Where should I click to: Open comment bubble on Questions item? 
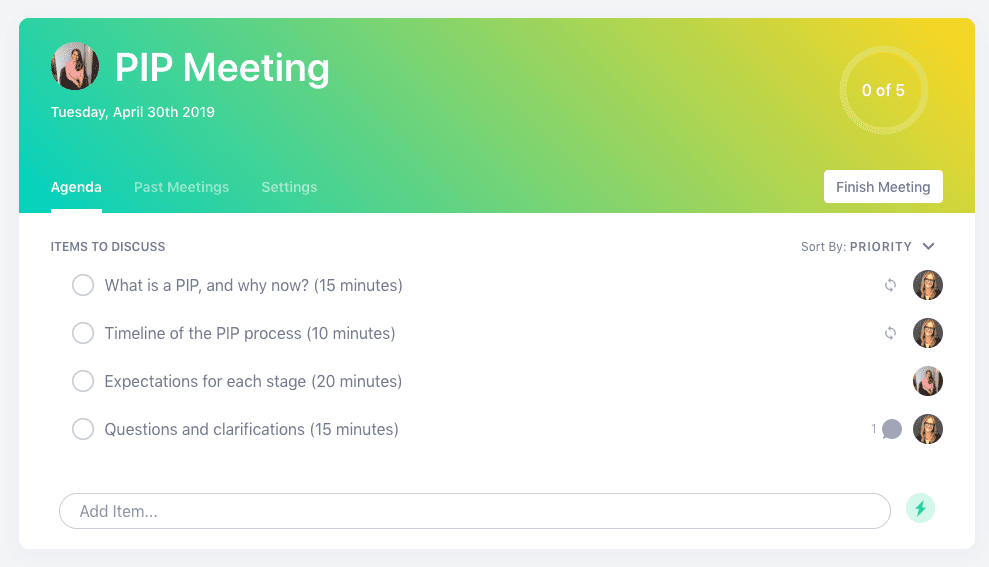point(891,430)
